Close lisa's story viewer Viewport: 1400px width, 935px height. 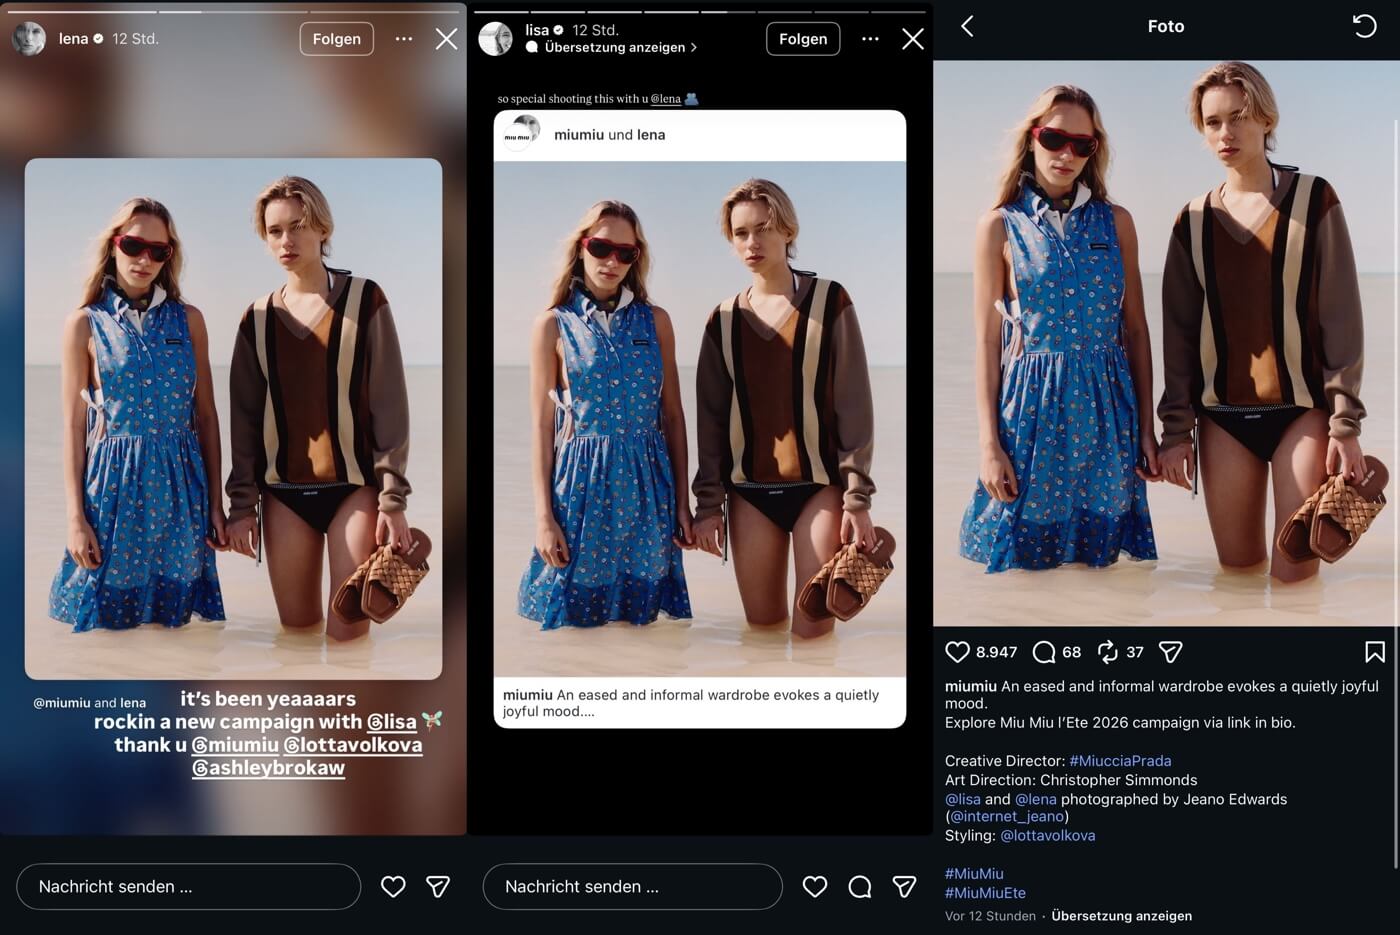(912, 39)
